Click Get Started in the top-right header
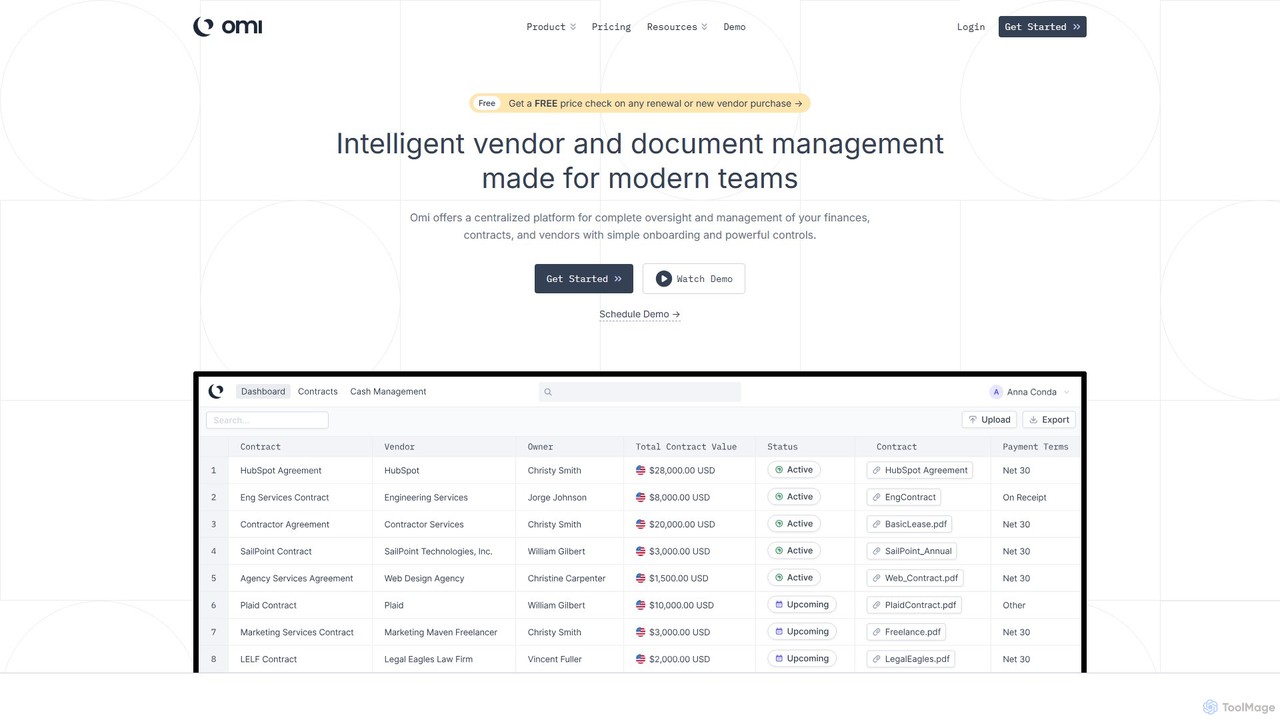 point(1042,27)
